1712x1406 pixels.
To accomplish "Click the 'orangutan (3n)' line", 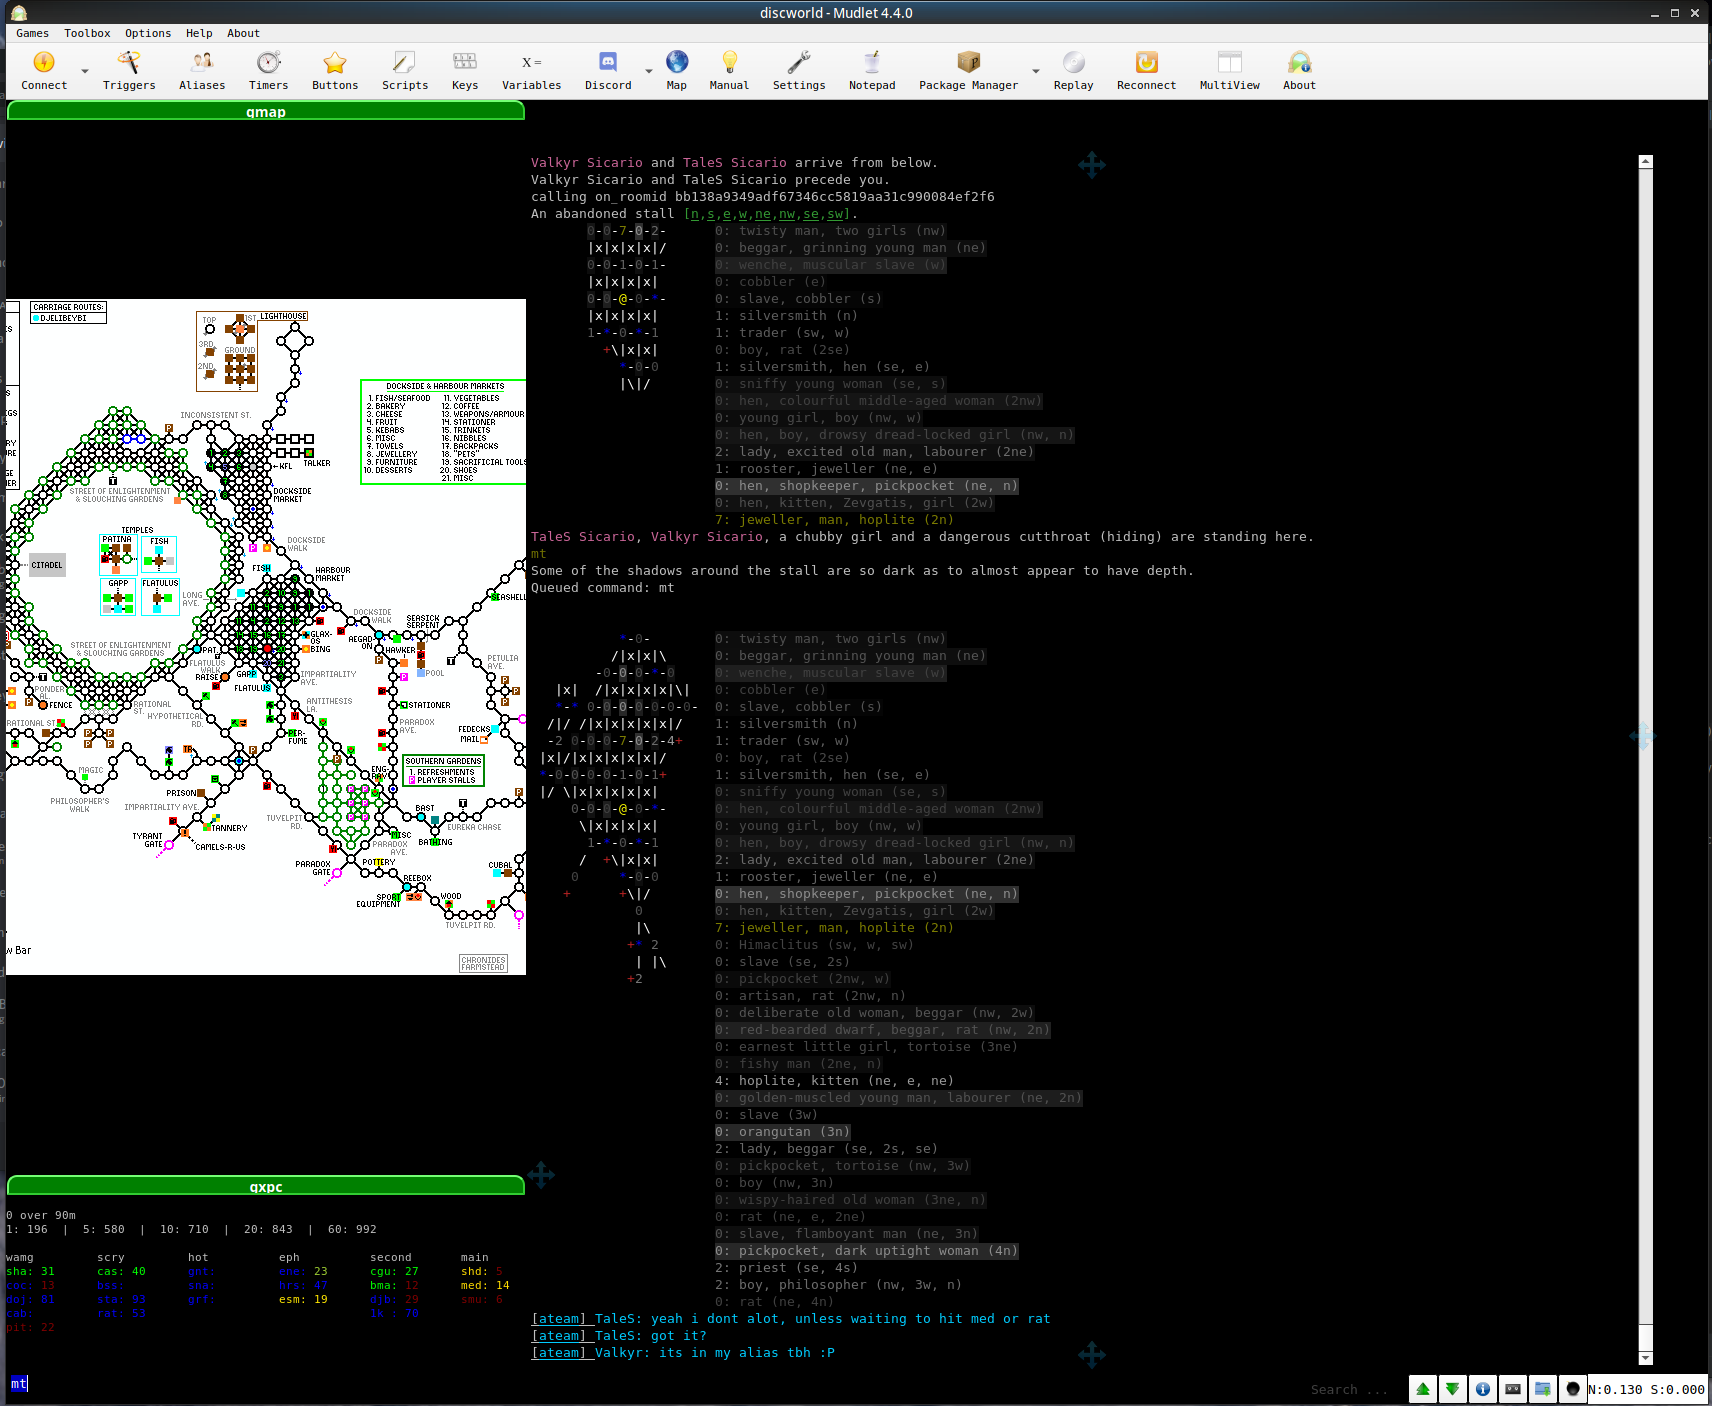I will pyautogui.click(x=783, y=1132).
